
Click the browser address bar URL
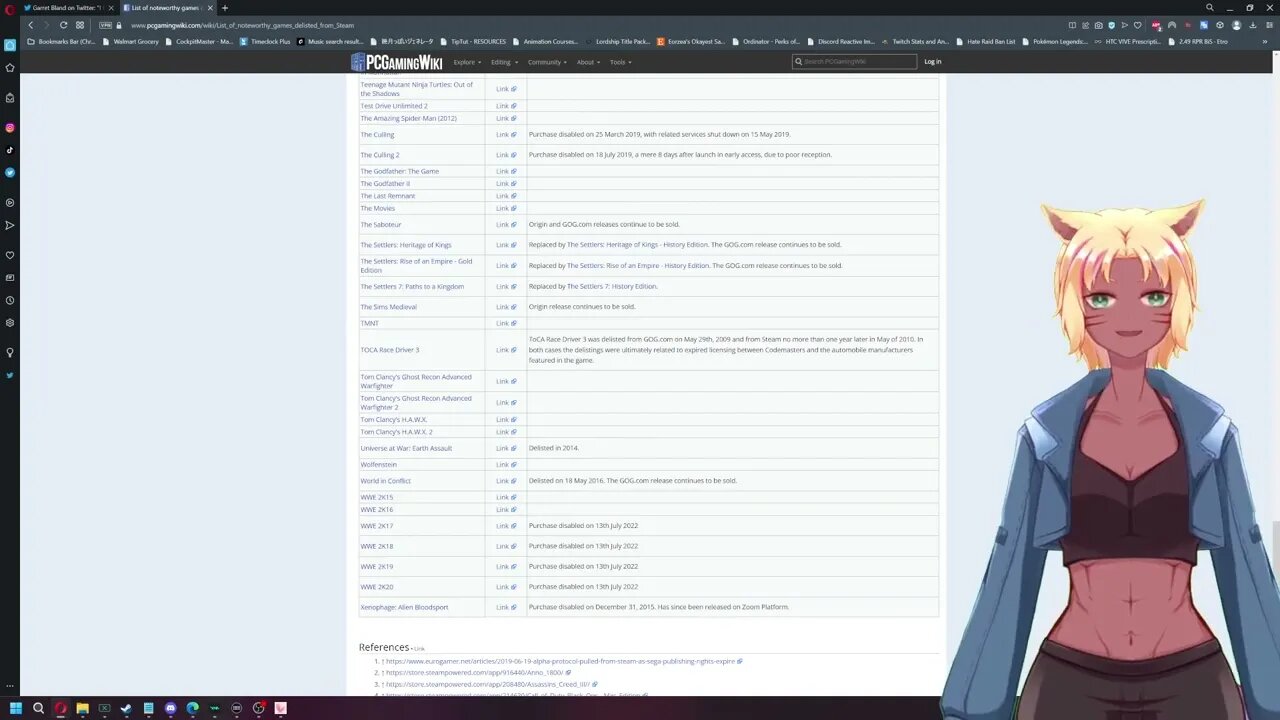pyautogui.click(x=242, y=25)
